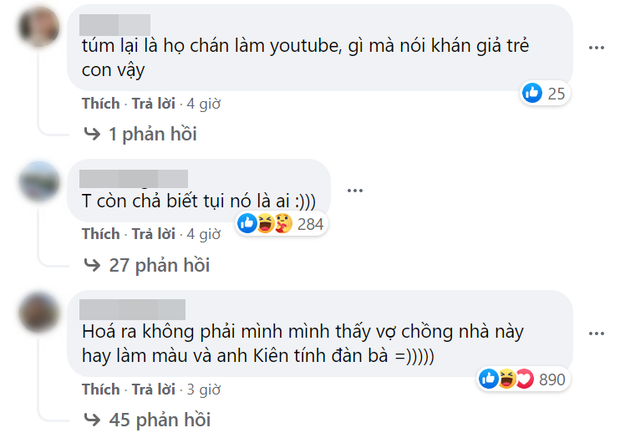Open three-dot menu next to "T còn chả biết" comment
The image size is (620, 438).
pyautogui.click(x=355, y=188)
